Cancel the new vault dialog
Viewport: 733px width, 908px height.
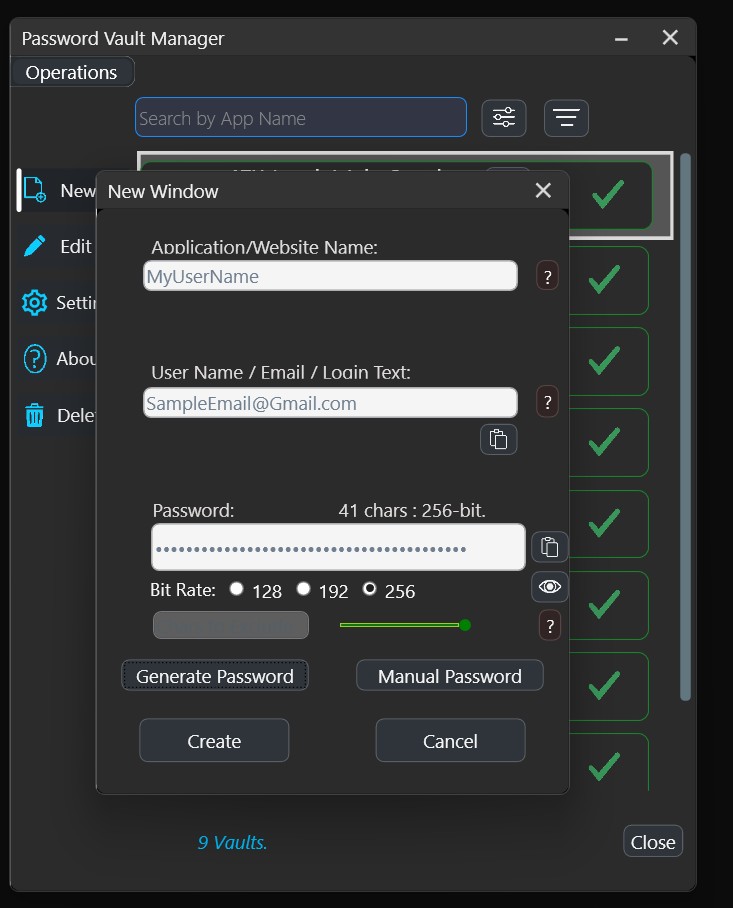pos(450,741)
